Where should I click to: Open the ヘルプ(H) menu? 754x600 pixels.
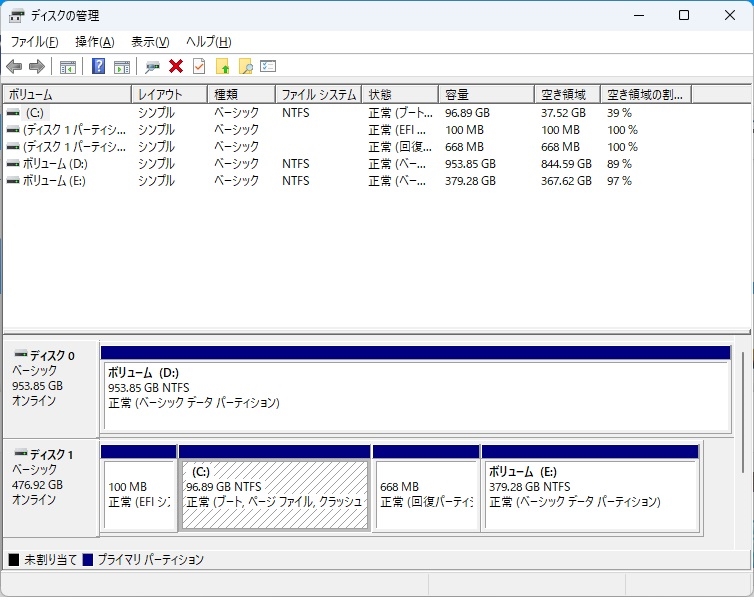coord(208,42)
